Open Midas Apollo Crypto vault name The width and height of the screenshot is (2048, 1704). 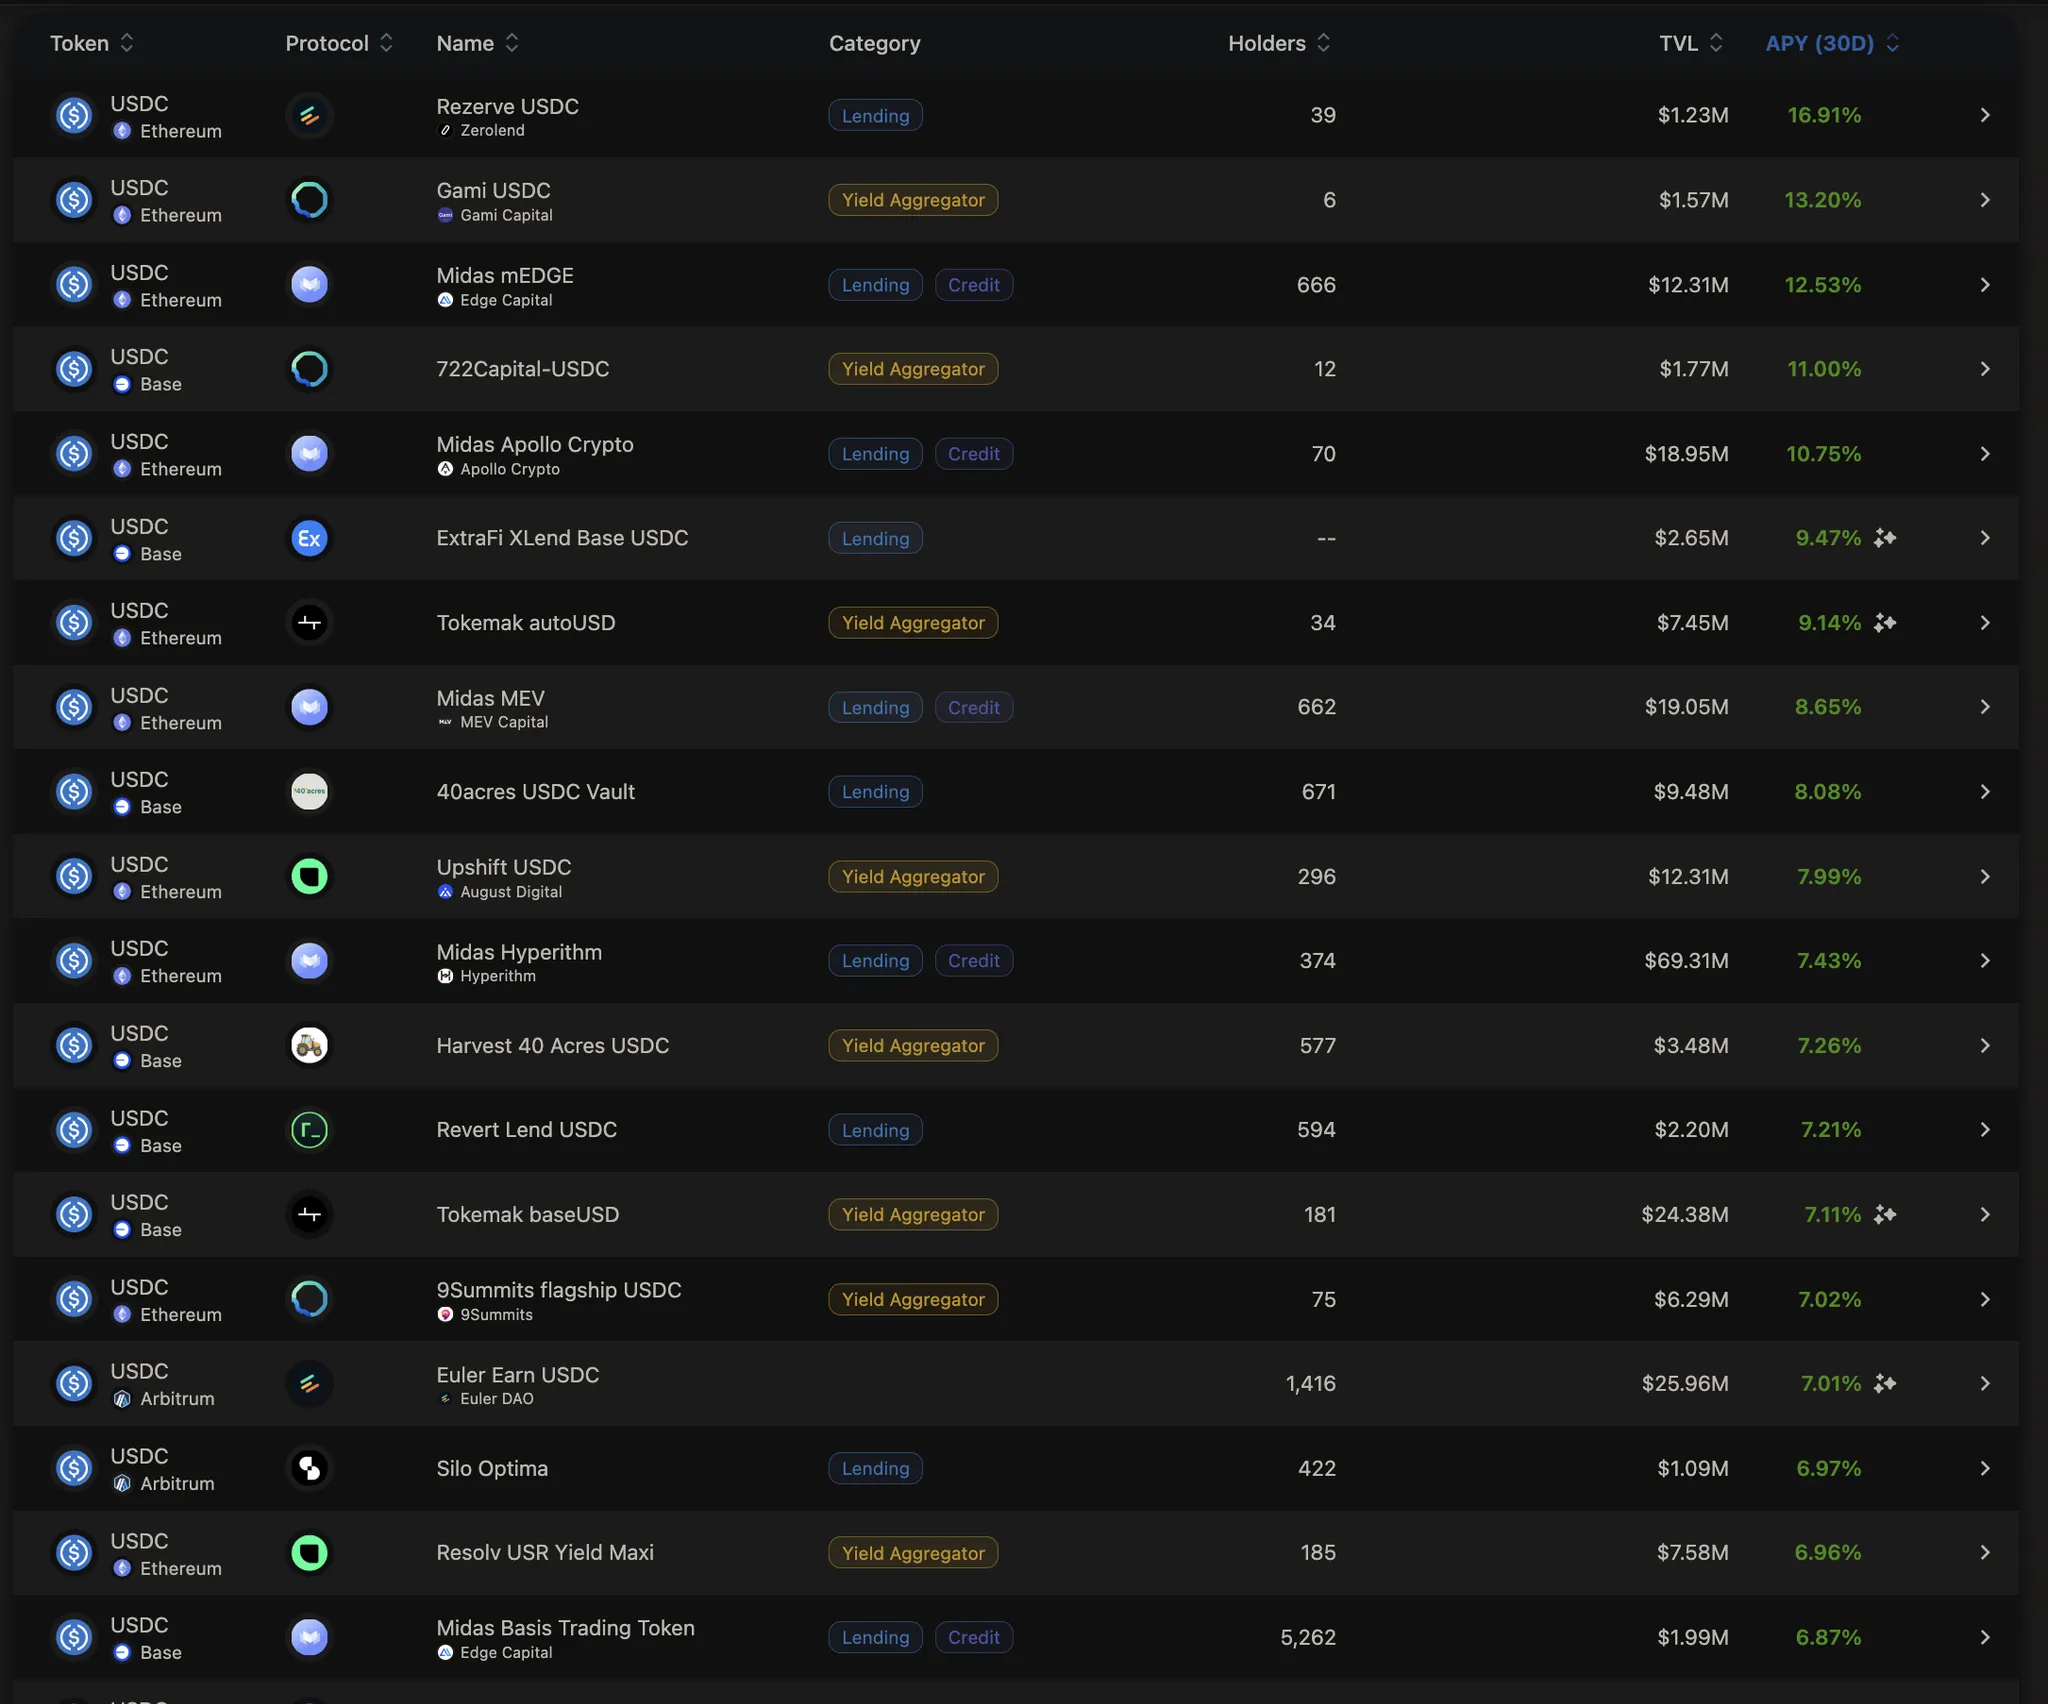coord(534,444)
